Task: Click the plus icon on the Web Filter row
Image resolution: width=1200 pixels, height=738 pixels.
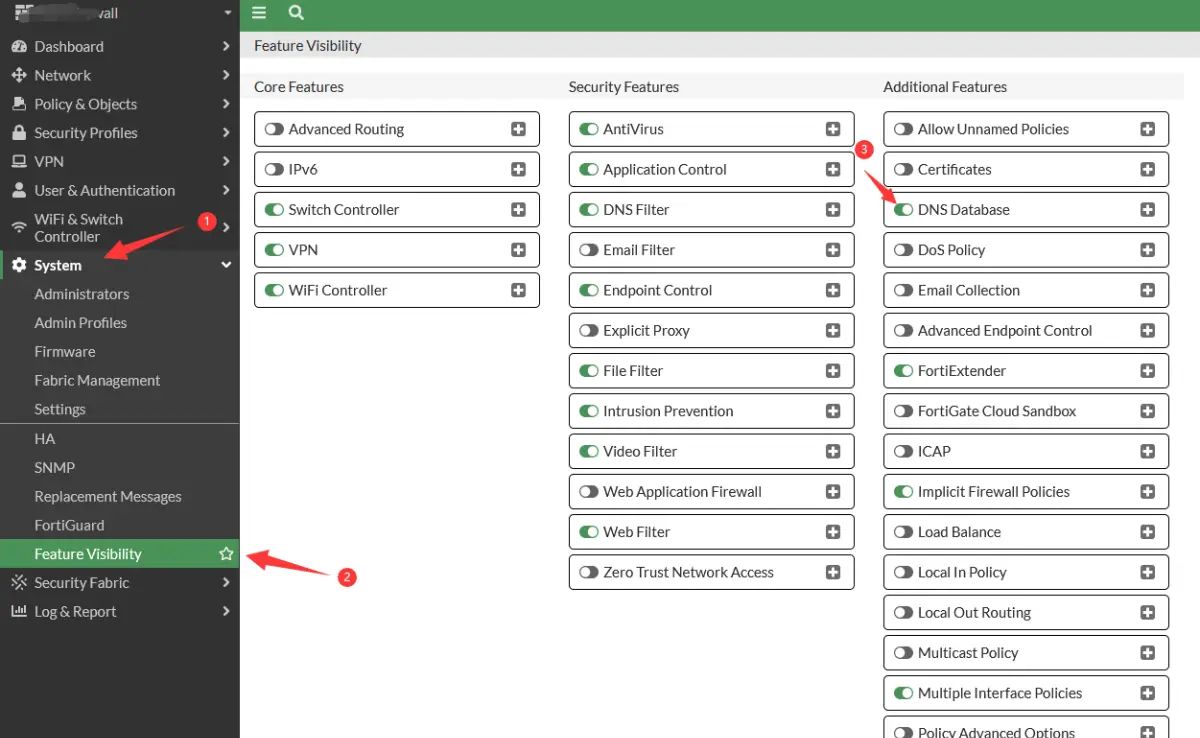Action: point(833,532)
